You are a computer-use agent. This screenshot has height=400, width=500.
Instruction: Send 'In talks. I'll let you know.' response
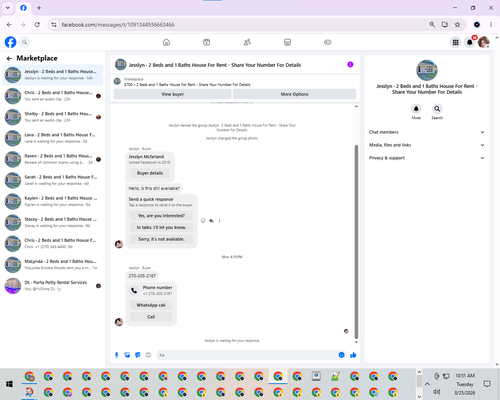161,227
